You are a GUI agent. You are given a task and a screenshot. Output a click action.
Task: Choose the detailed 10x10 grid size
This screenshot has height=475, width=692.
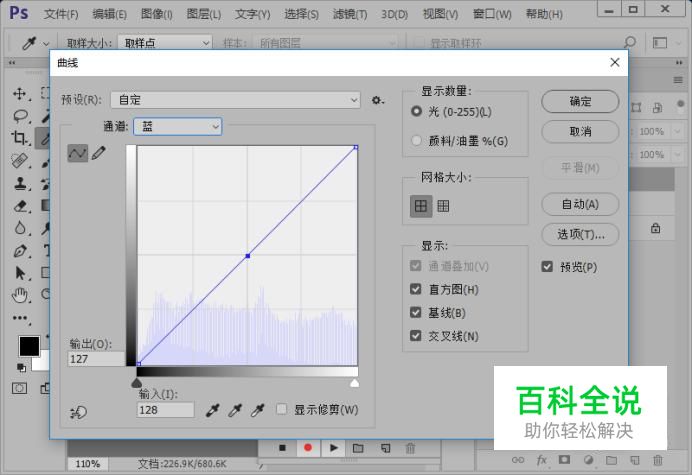click(443, 206)
